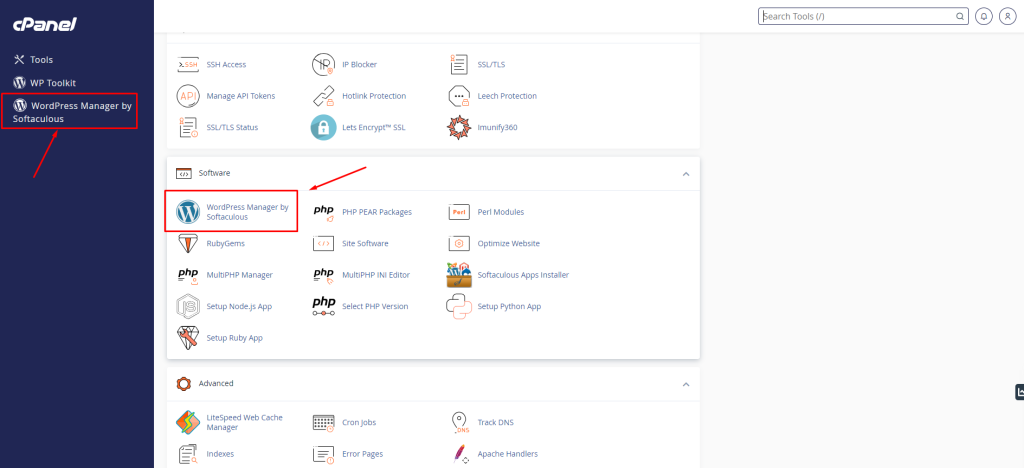
Task: Click the search magnifier icon
Action: click(959, 16)
